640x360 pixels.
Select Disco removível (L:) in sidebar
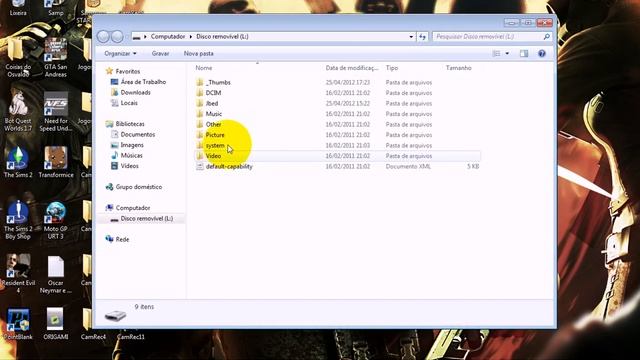[142, 219]
